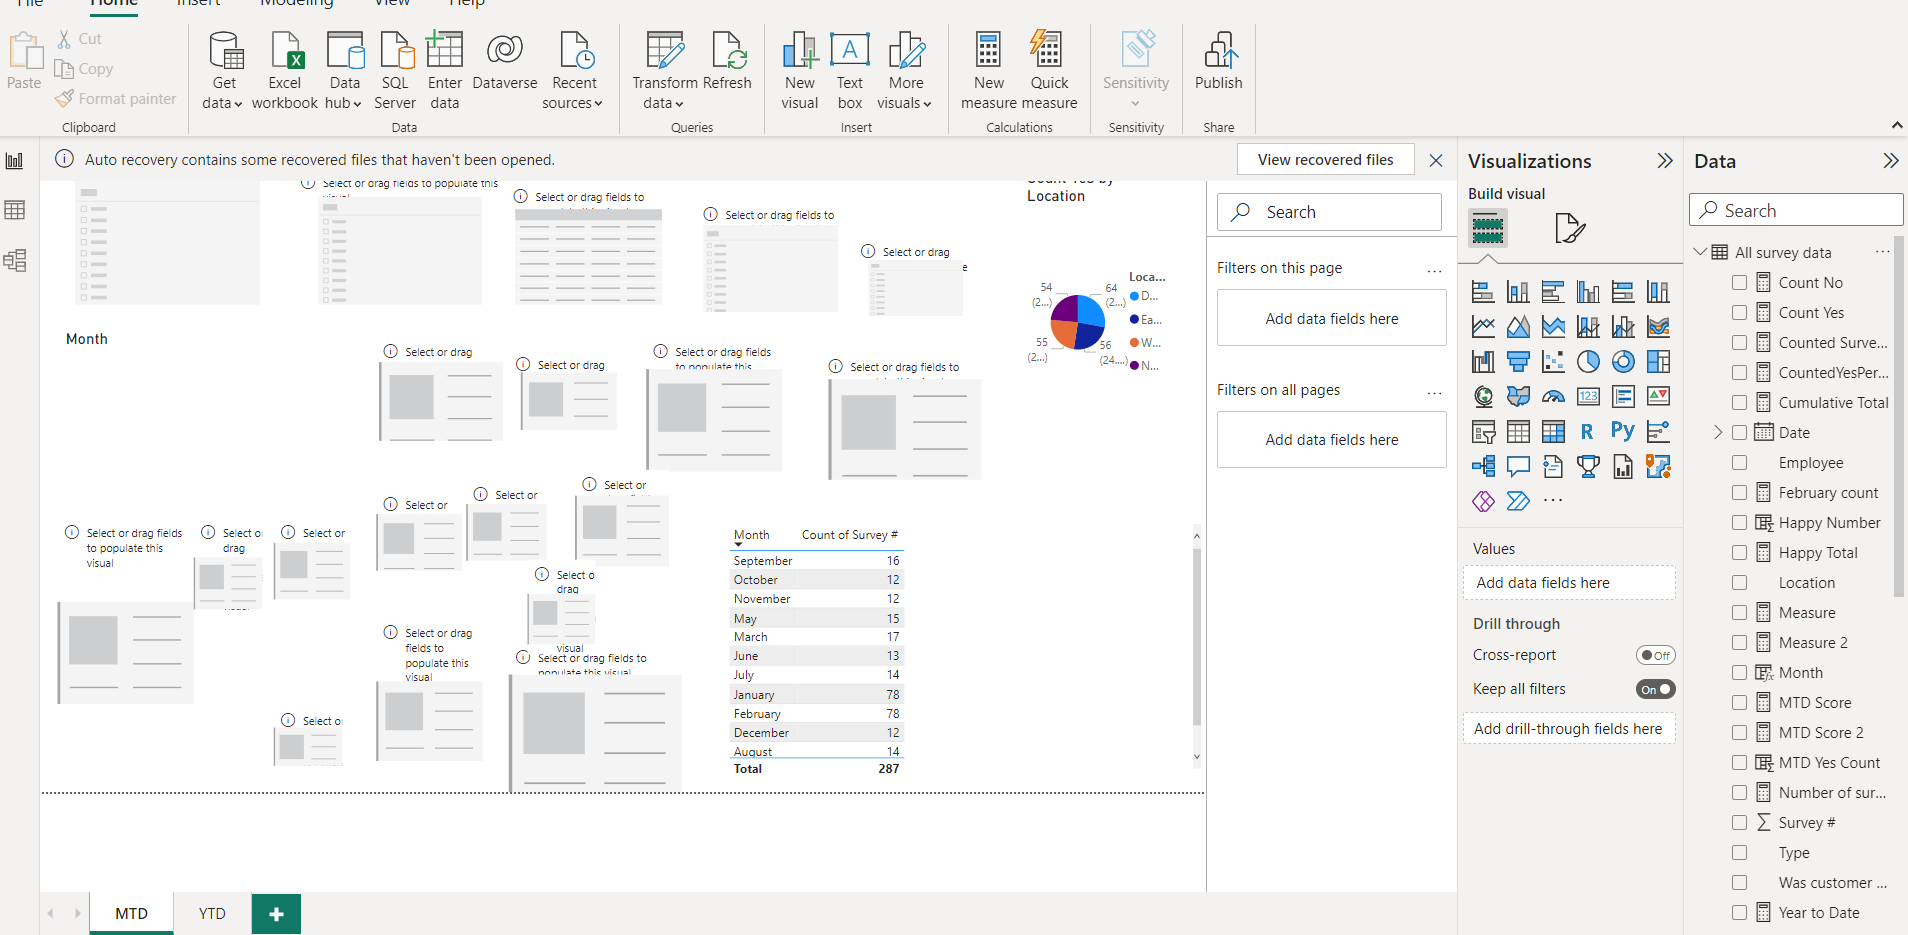Switch to Report view in left sidebar
1908x935 pixels.
point(15,161)
